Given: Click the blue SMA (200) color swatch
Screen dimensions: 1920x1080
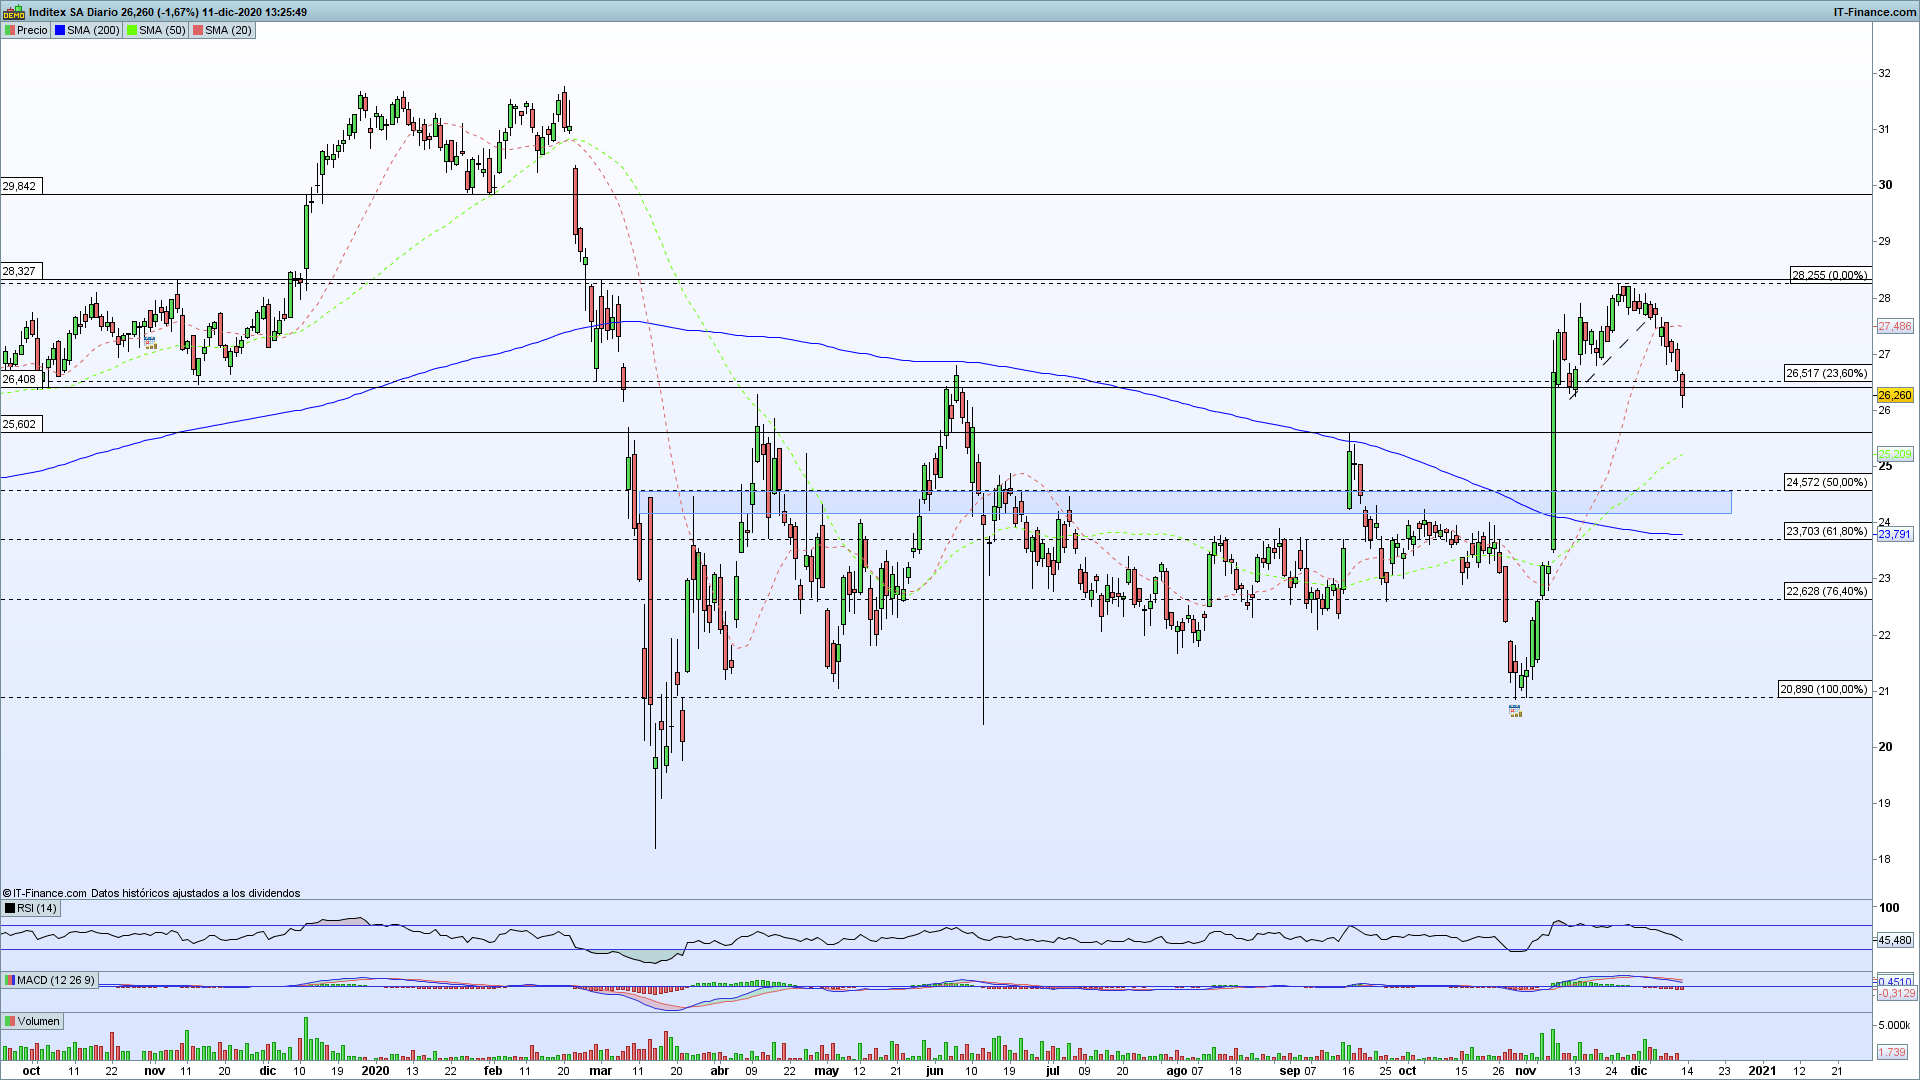Looking at the screenshot, I should coord(60,30).
